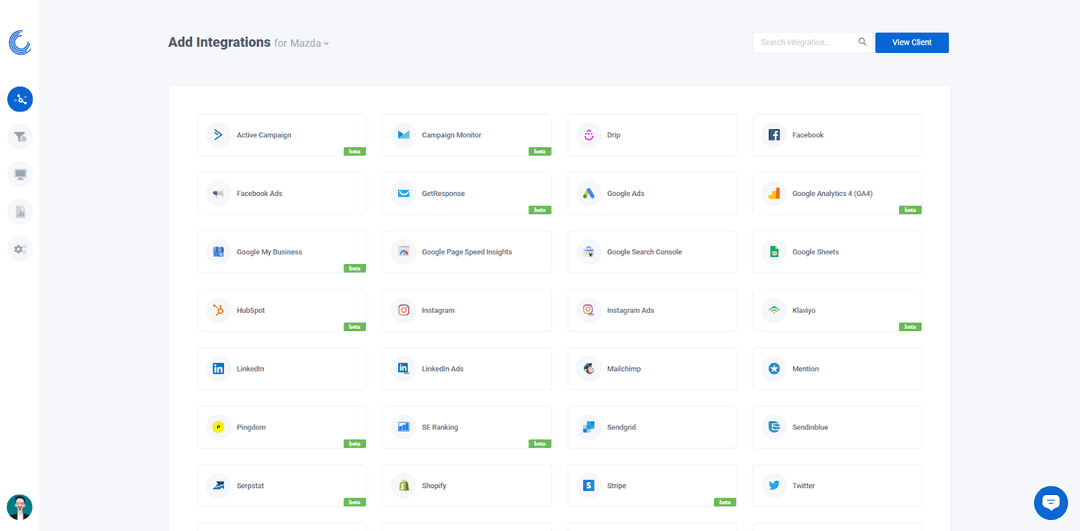Screen dimensions: 1080x531
Task: Click the Facebook Ads megaphone icon
Action: click(218, 194)
